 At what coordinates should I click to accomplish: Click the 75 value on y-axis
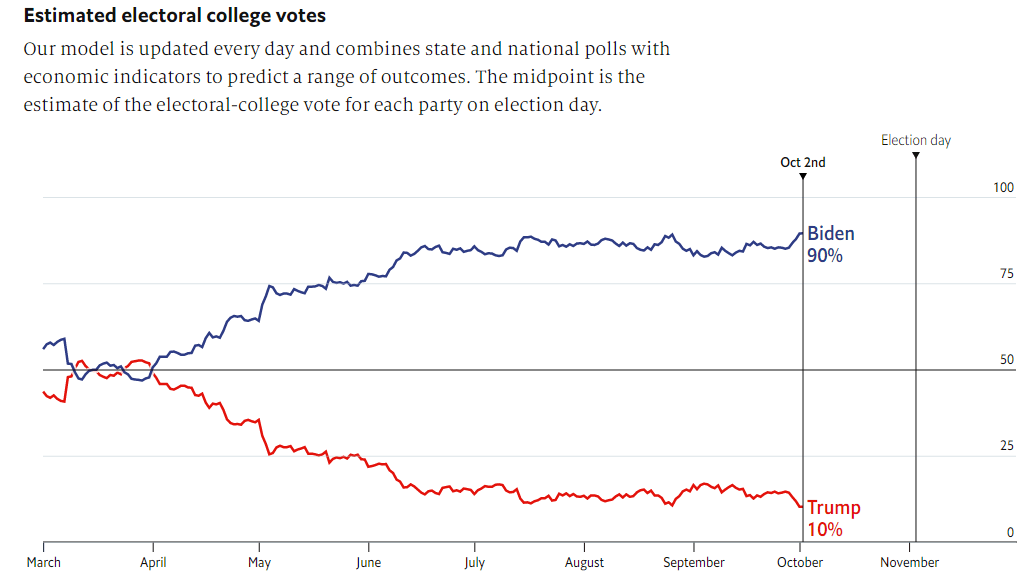coord(1007,274)
